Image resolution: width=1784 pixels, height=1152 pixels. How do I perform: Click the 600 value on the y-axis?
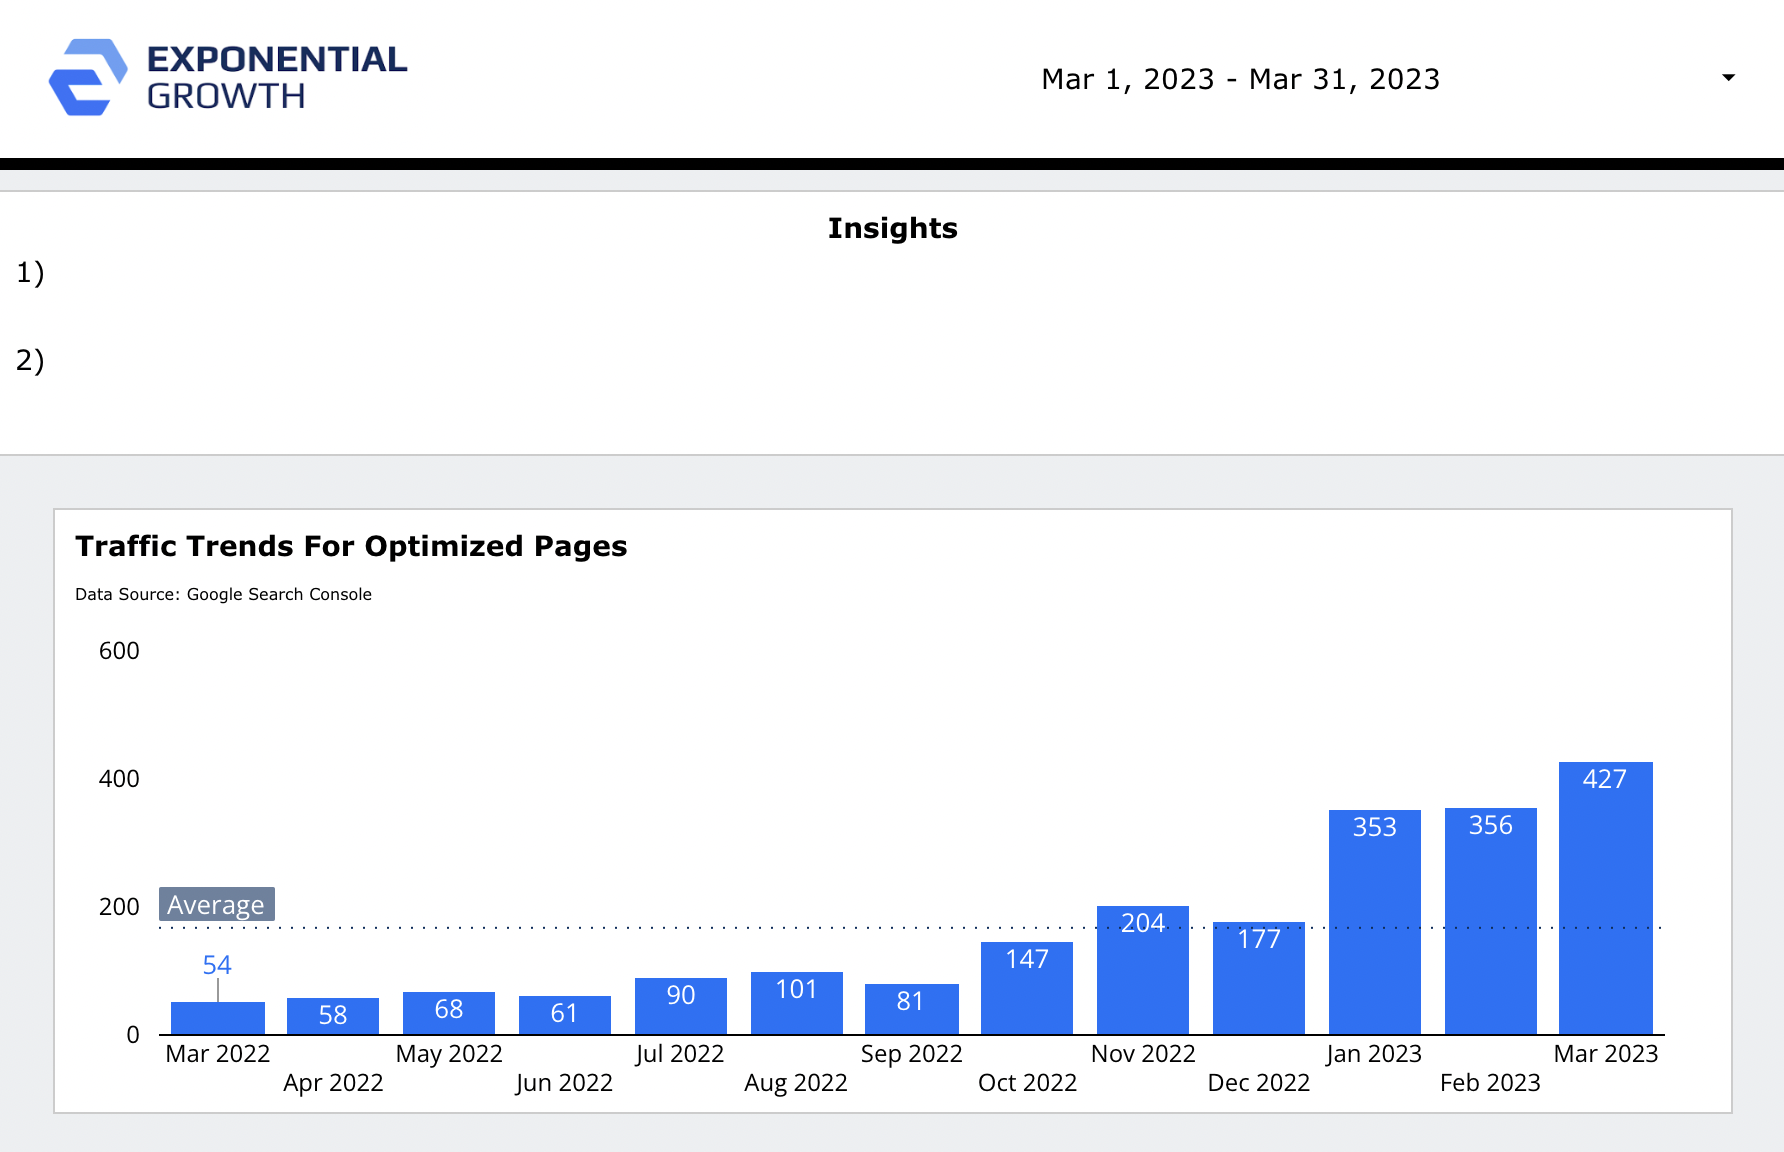117,650
